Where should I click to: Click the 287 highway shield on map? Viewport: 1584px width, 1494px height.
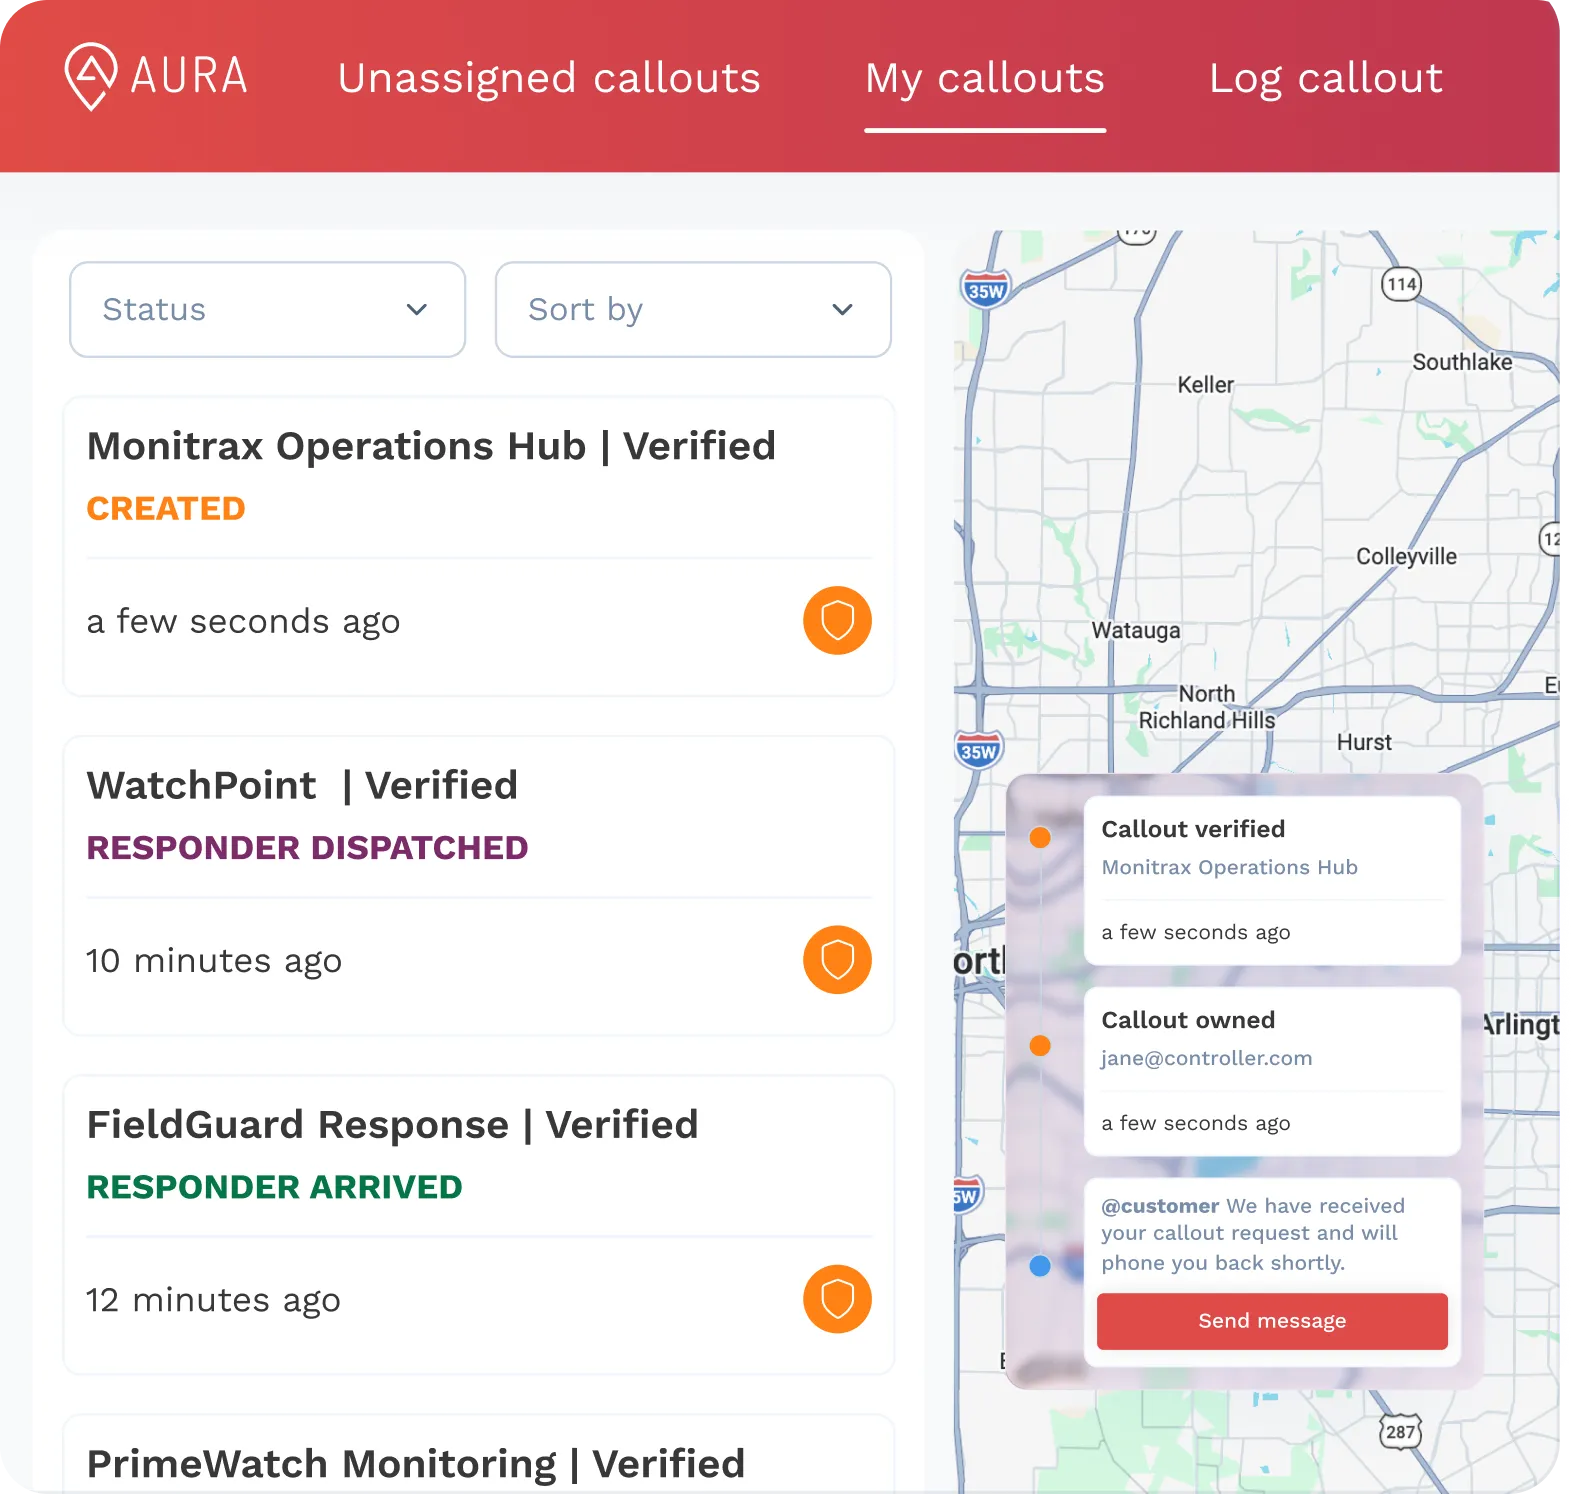click(1400, 1432)
